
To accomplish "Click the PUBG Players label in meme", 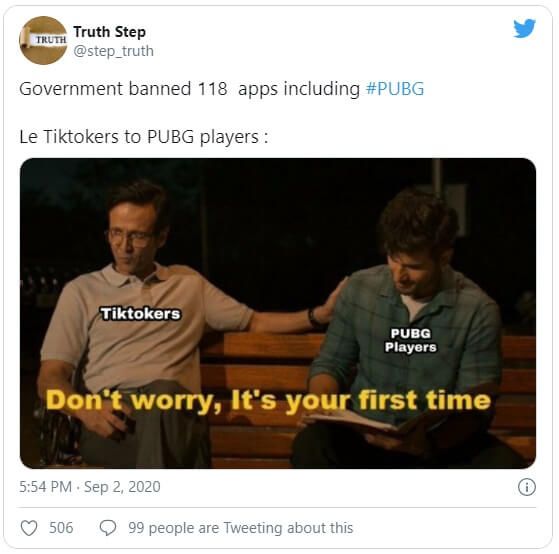I will pyautogui.click(x=411, y=340).
